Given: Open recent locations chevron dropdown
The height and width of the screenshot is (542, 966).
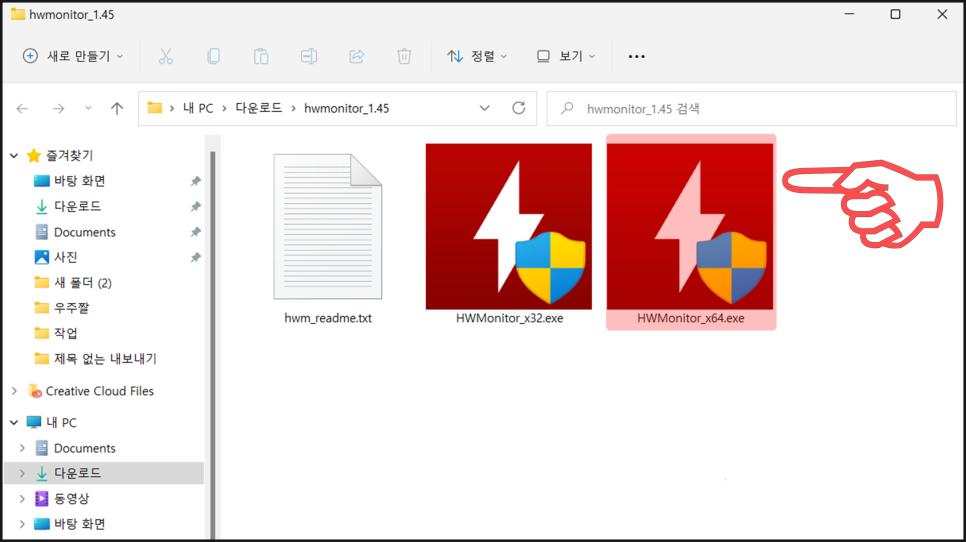Looking at the screenshot, I should pos(88,108).
